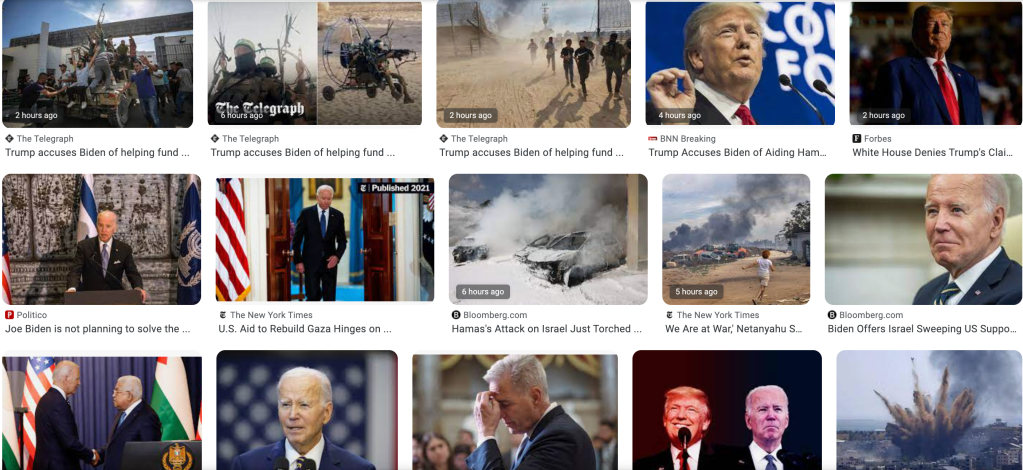This screenshot has height=470, width=1023.
Task: Select the explosion over city thumbnail
Action: tap(929, 410)
